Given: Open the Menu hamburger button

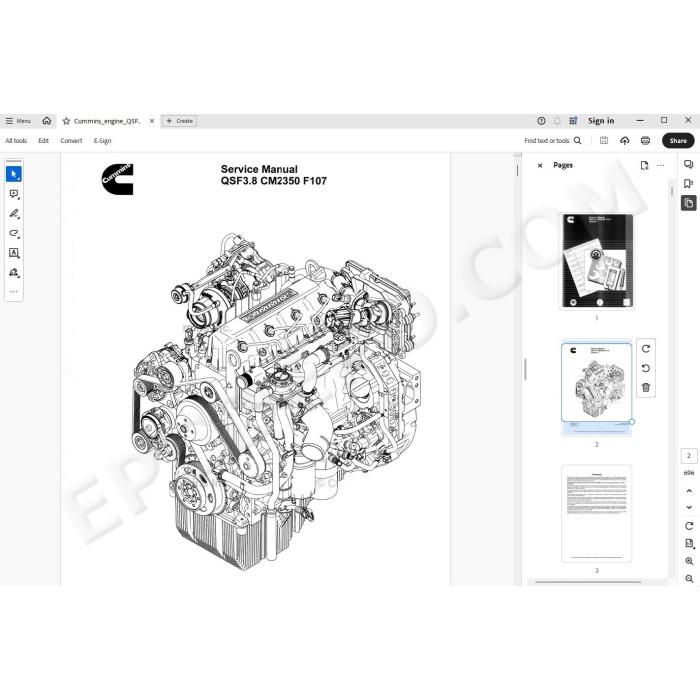Looking at the screenshot, I should (x=18, y=121).
